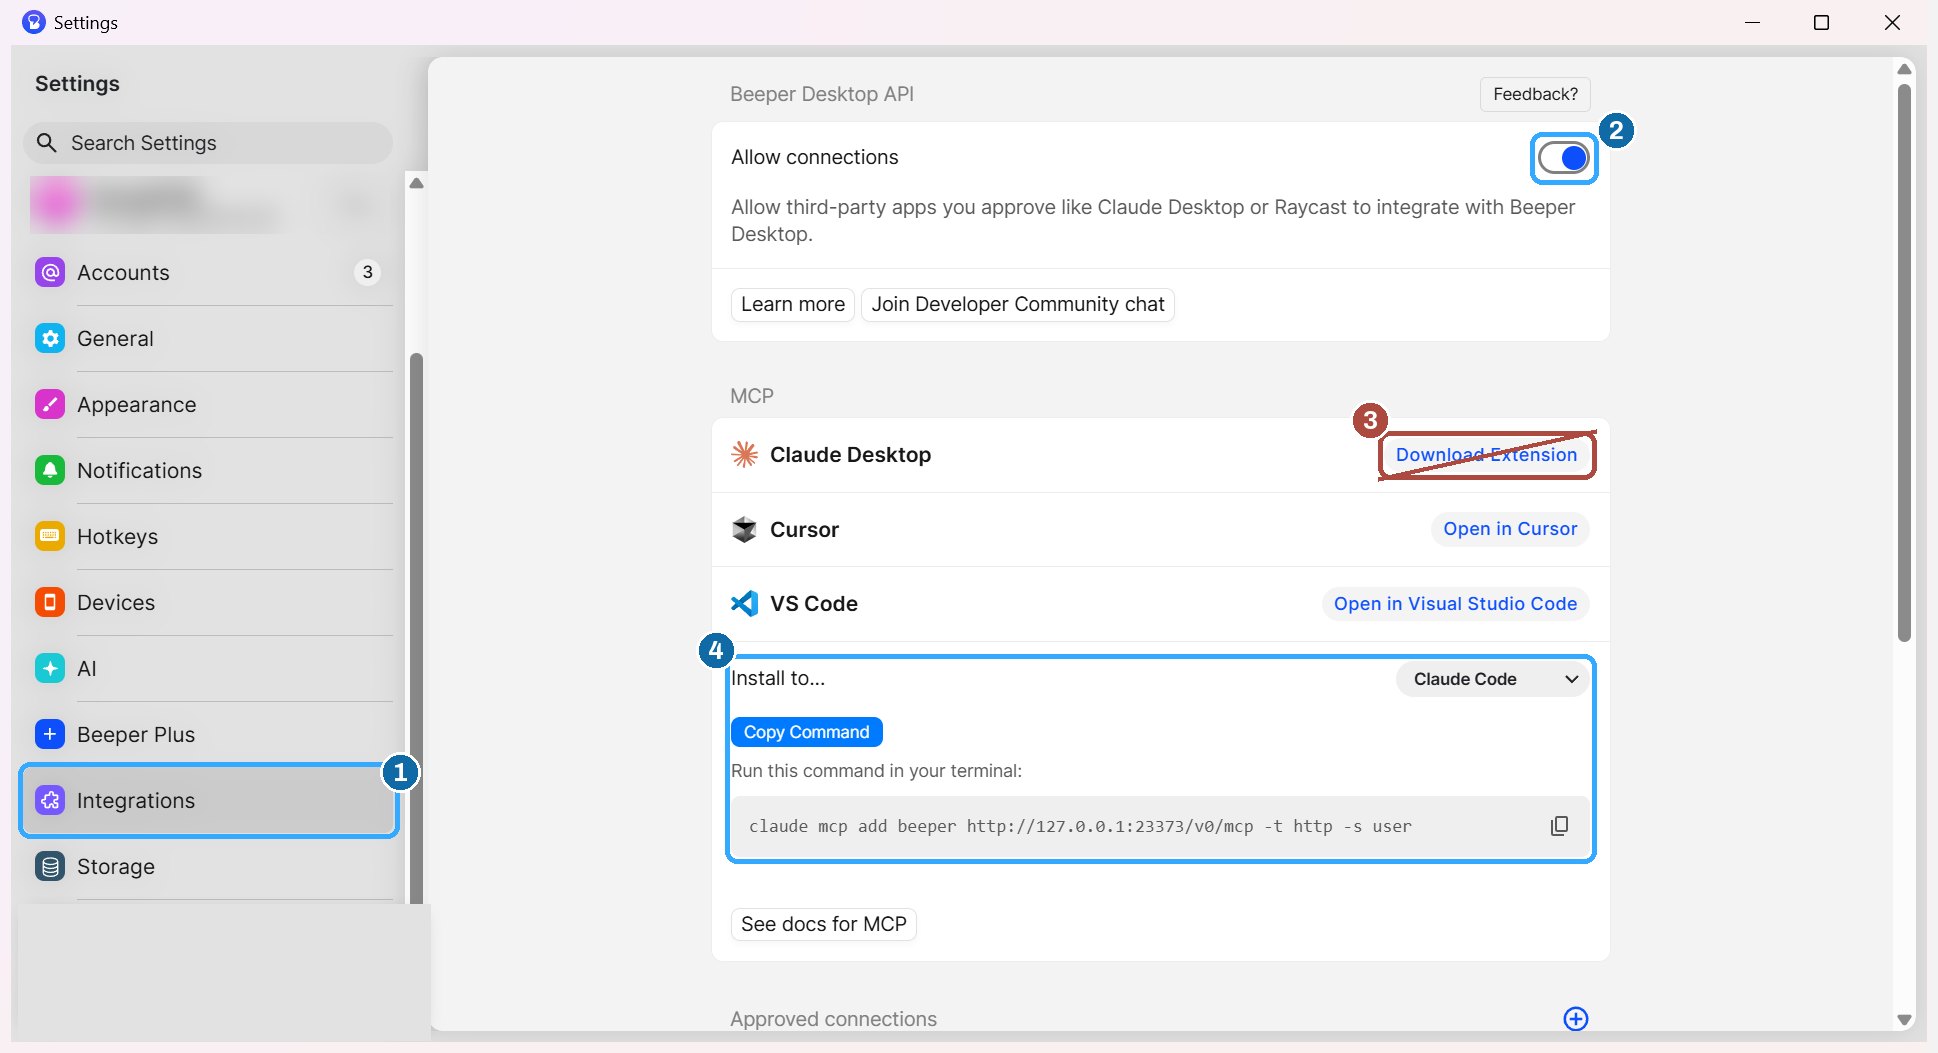1938x1053 pixels.
Task: Click the Appearance brush icon
Action: [x=50, y=404]
